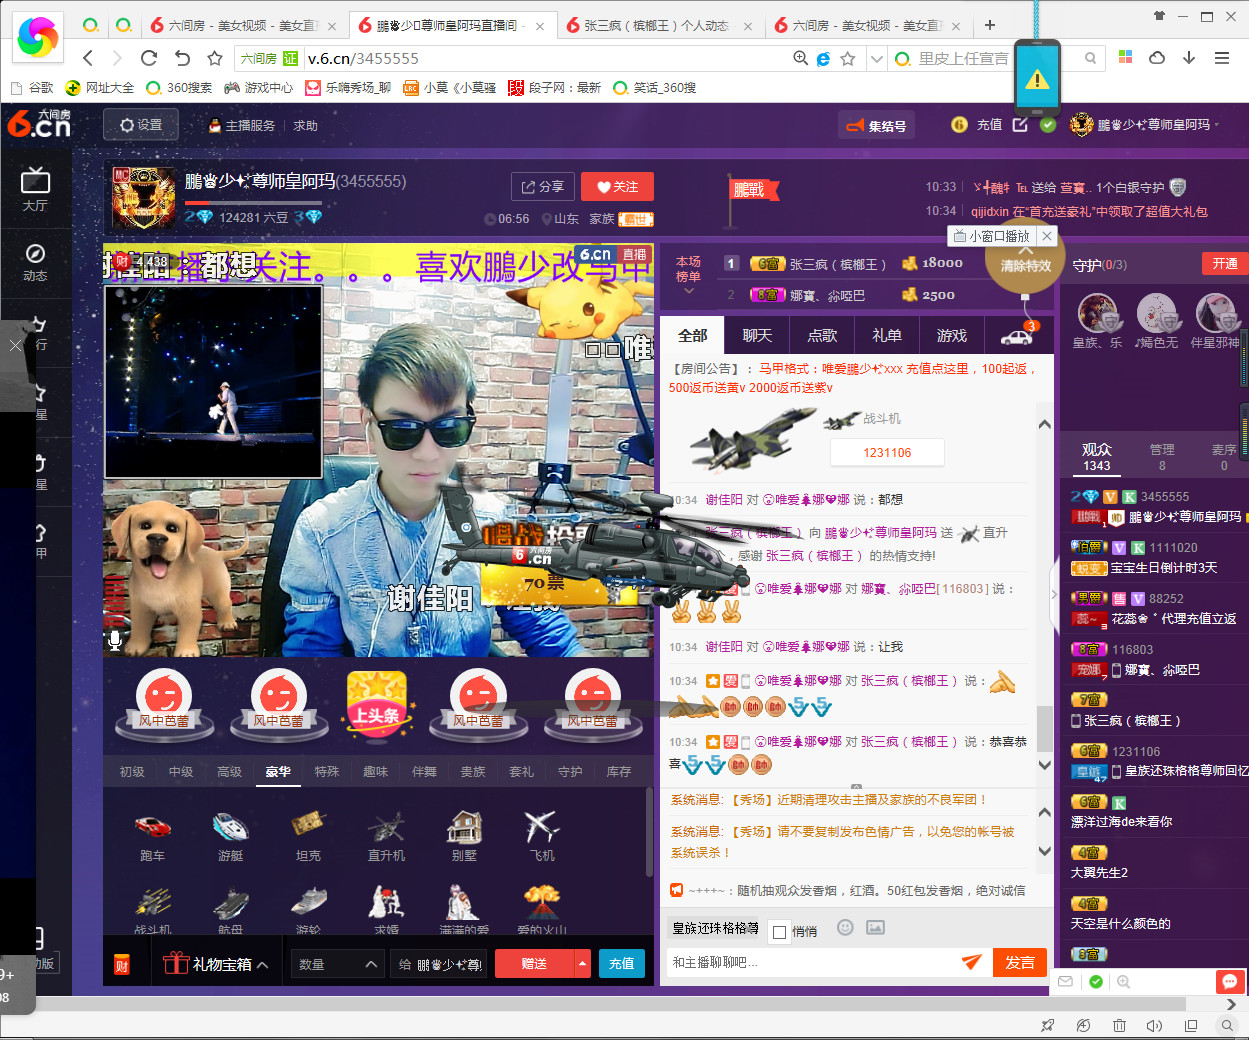Select the 别墅 villa gift
The height and width of the screenshot is (1040, 1249).
click(x=464, y=836)
